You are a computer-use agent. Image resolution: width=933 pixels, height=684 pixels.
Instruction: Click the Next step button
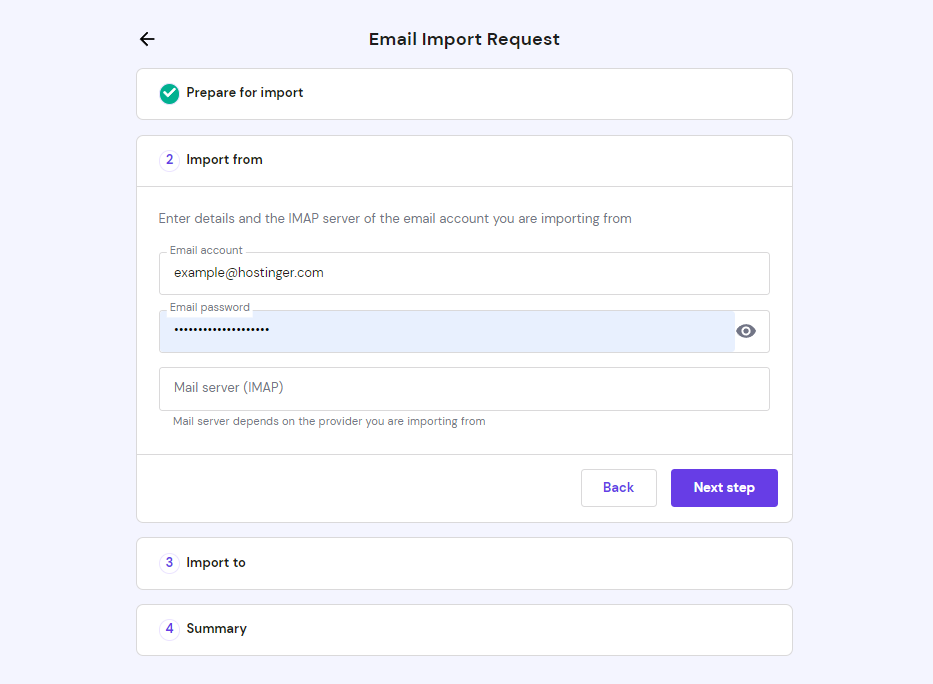tap(724, 487)
